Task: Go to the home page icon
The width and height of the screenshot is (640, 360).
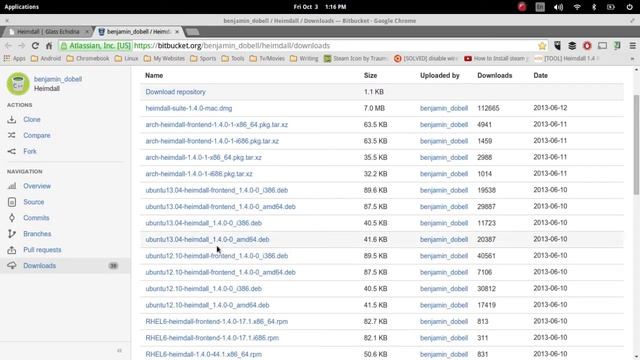Action: [49, 46]
